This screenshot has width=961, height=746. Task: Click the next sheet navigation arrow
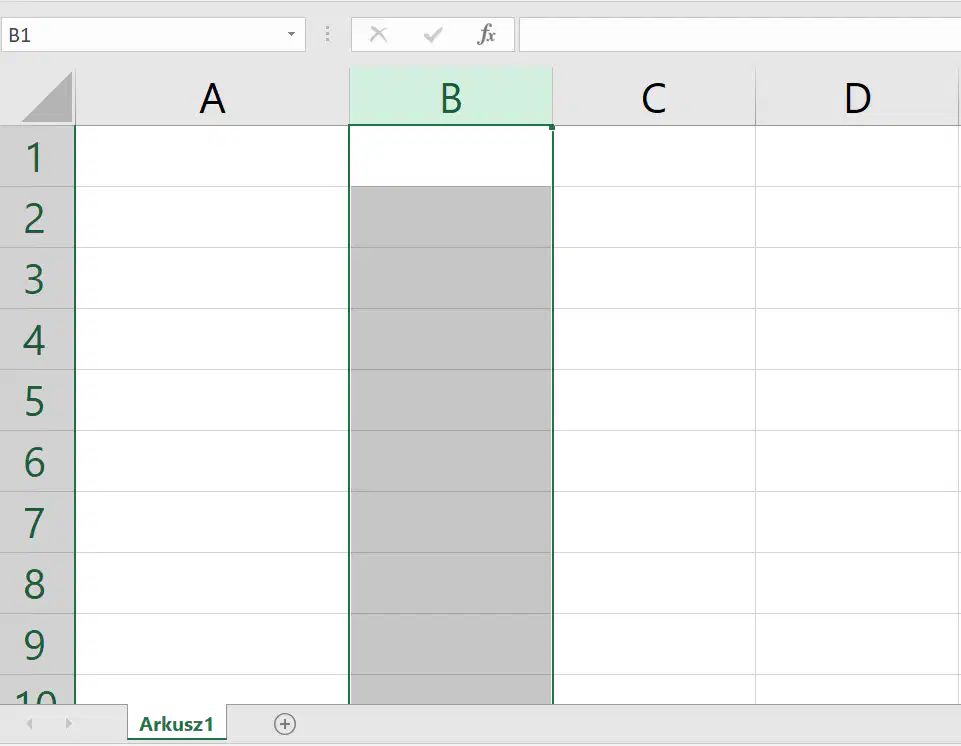68,724
